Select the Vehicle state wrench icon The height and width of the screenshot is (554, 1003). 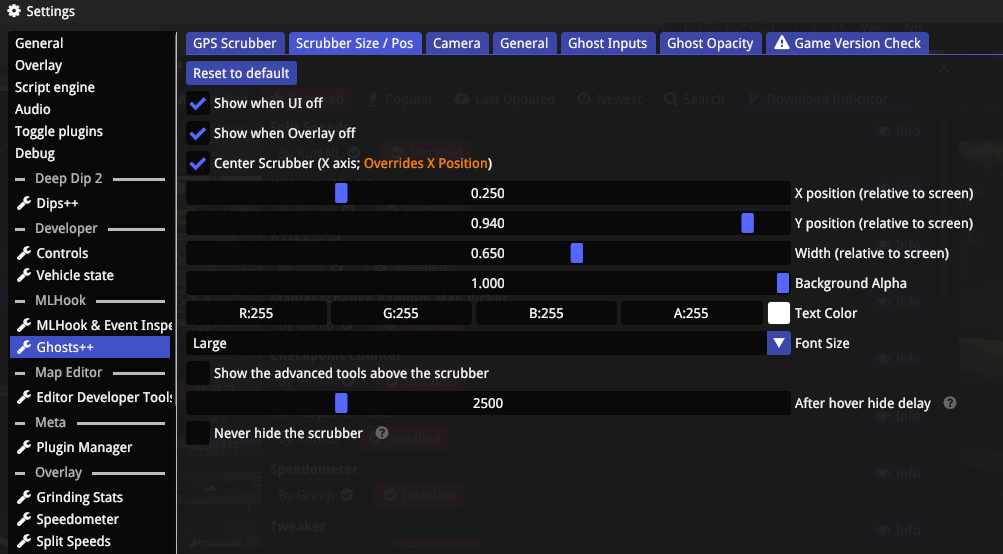(24, 275)
